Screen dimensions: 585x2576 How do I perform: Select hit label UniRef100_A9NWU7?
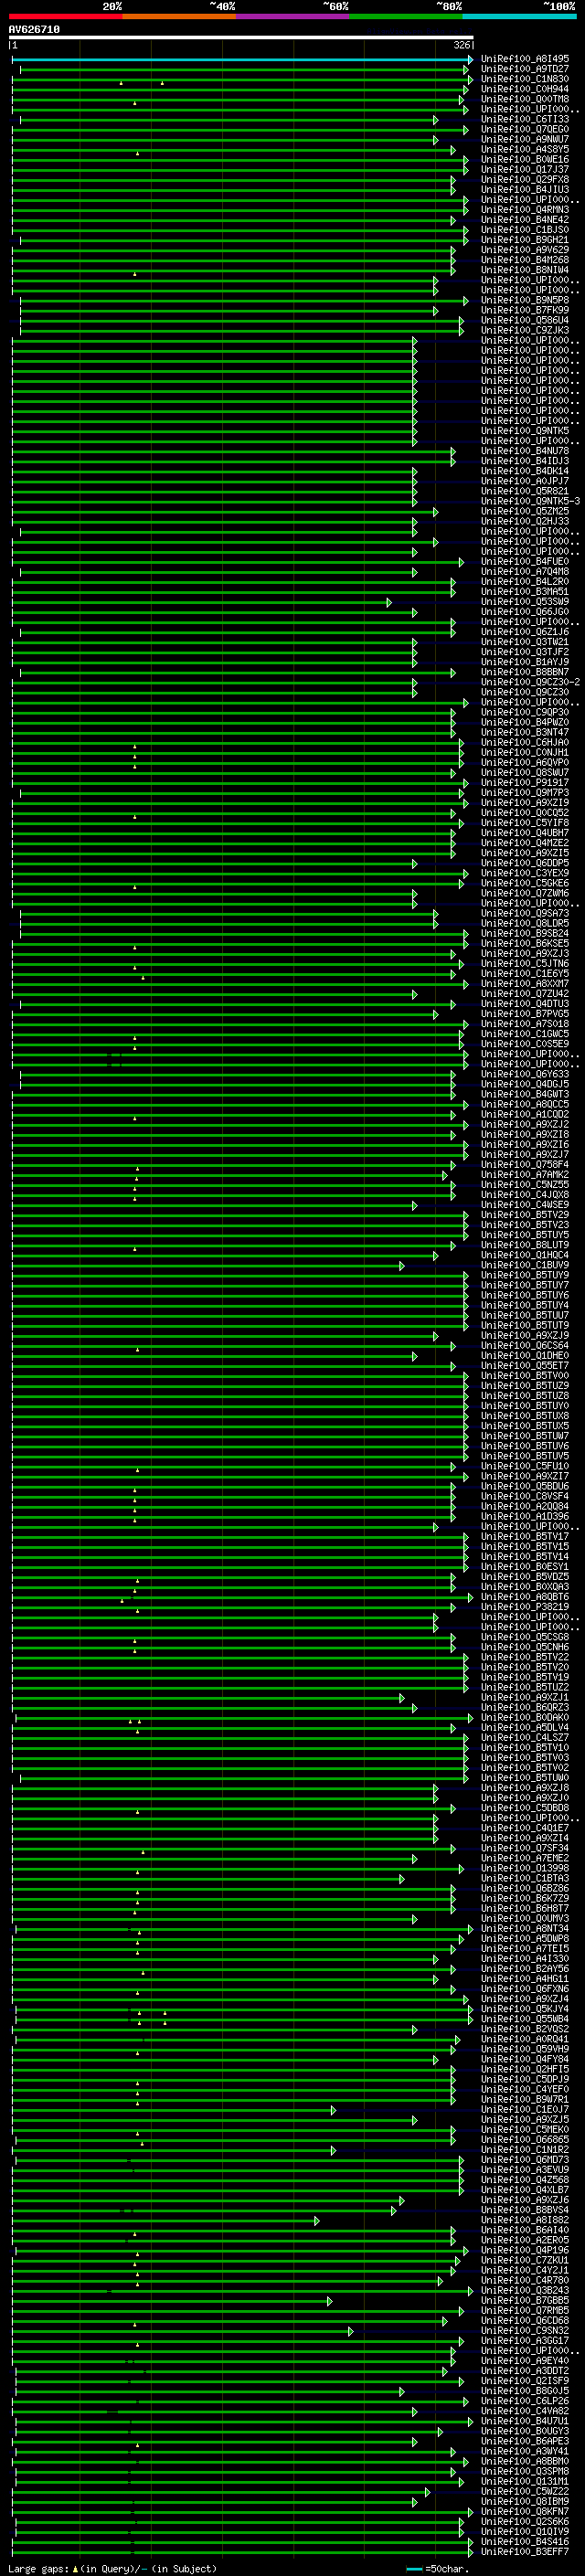coord(525,139)
